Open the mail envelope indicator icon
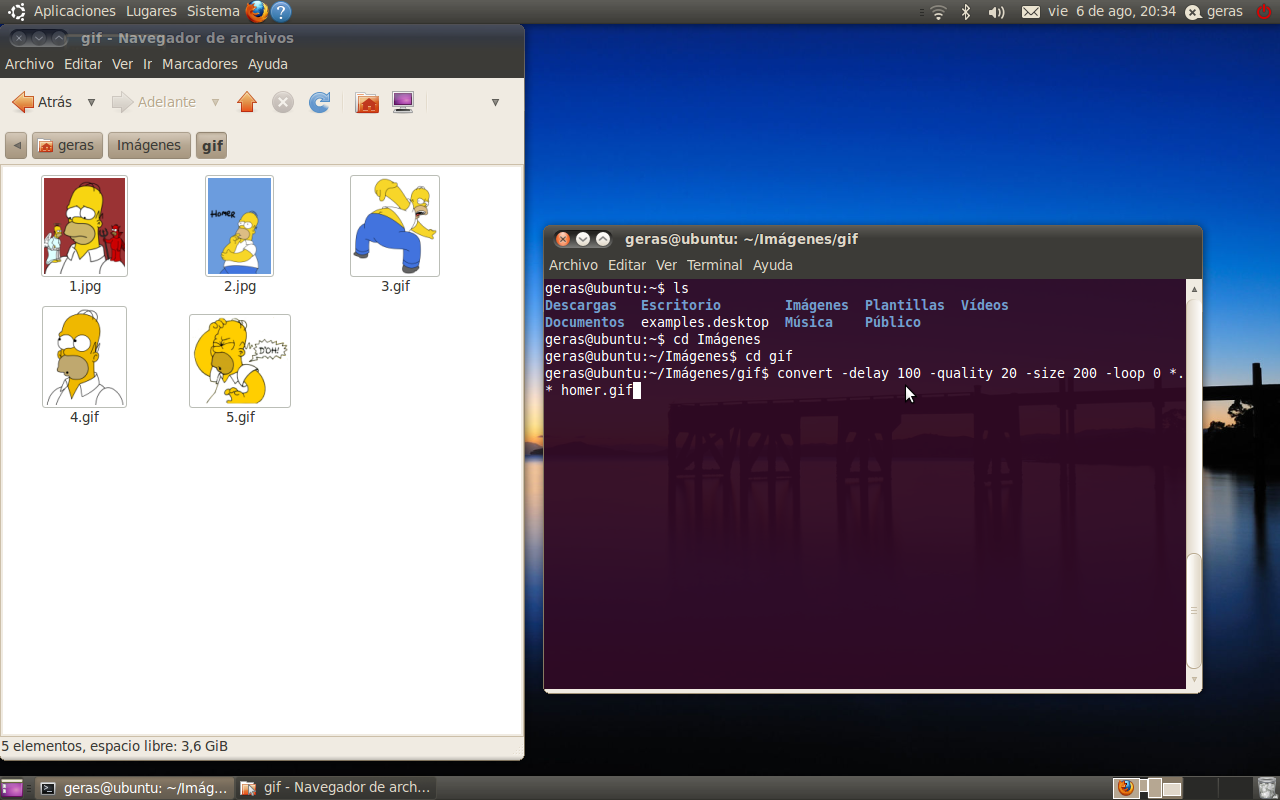The height and width of the screenshot is (800, 1280). (1032, 11)
